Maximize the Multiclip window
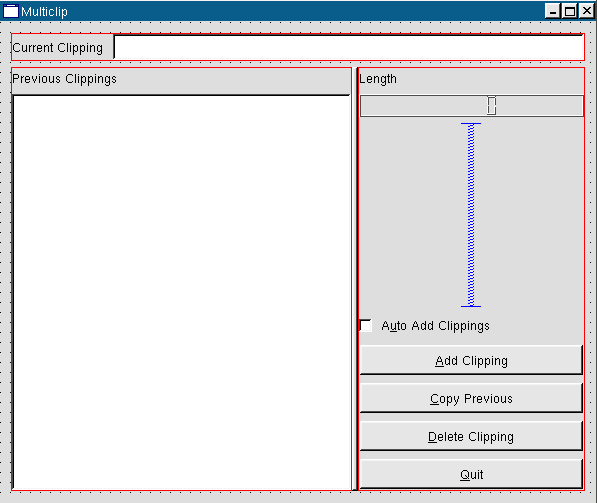 (x=570, y=11)
